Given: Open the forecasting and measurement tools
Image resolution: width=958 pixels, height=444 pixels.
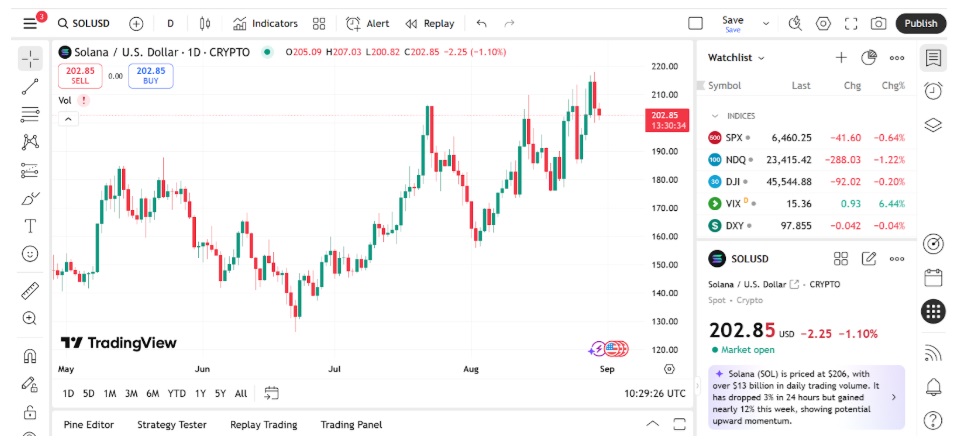Looking at the screenshot, I should click(30, 170).
